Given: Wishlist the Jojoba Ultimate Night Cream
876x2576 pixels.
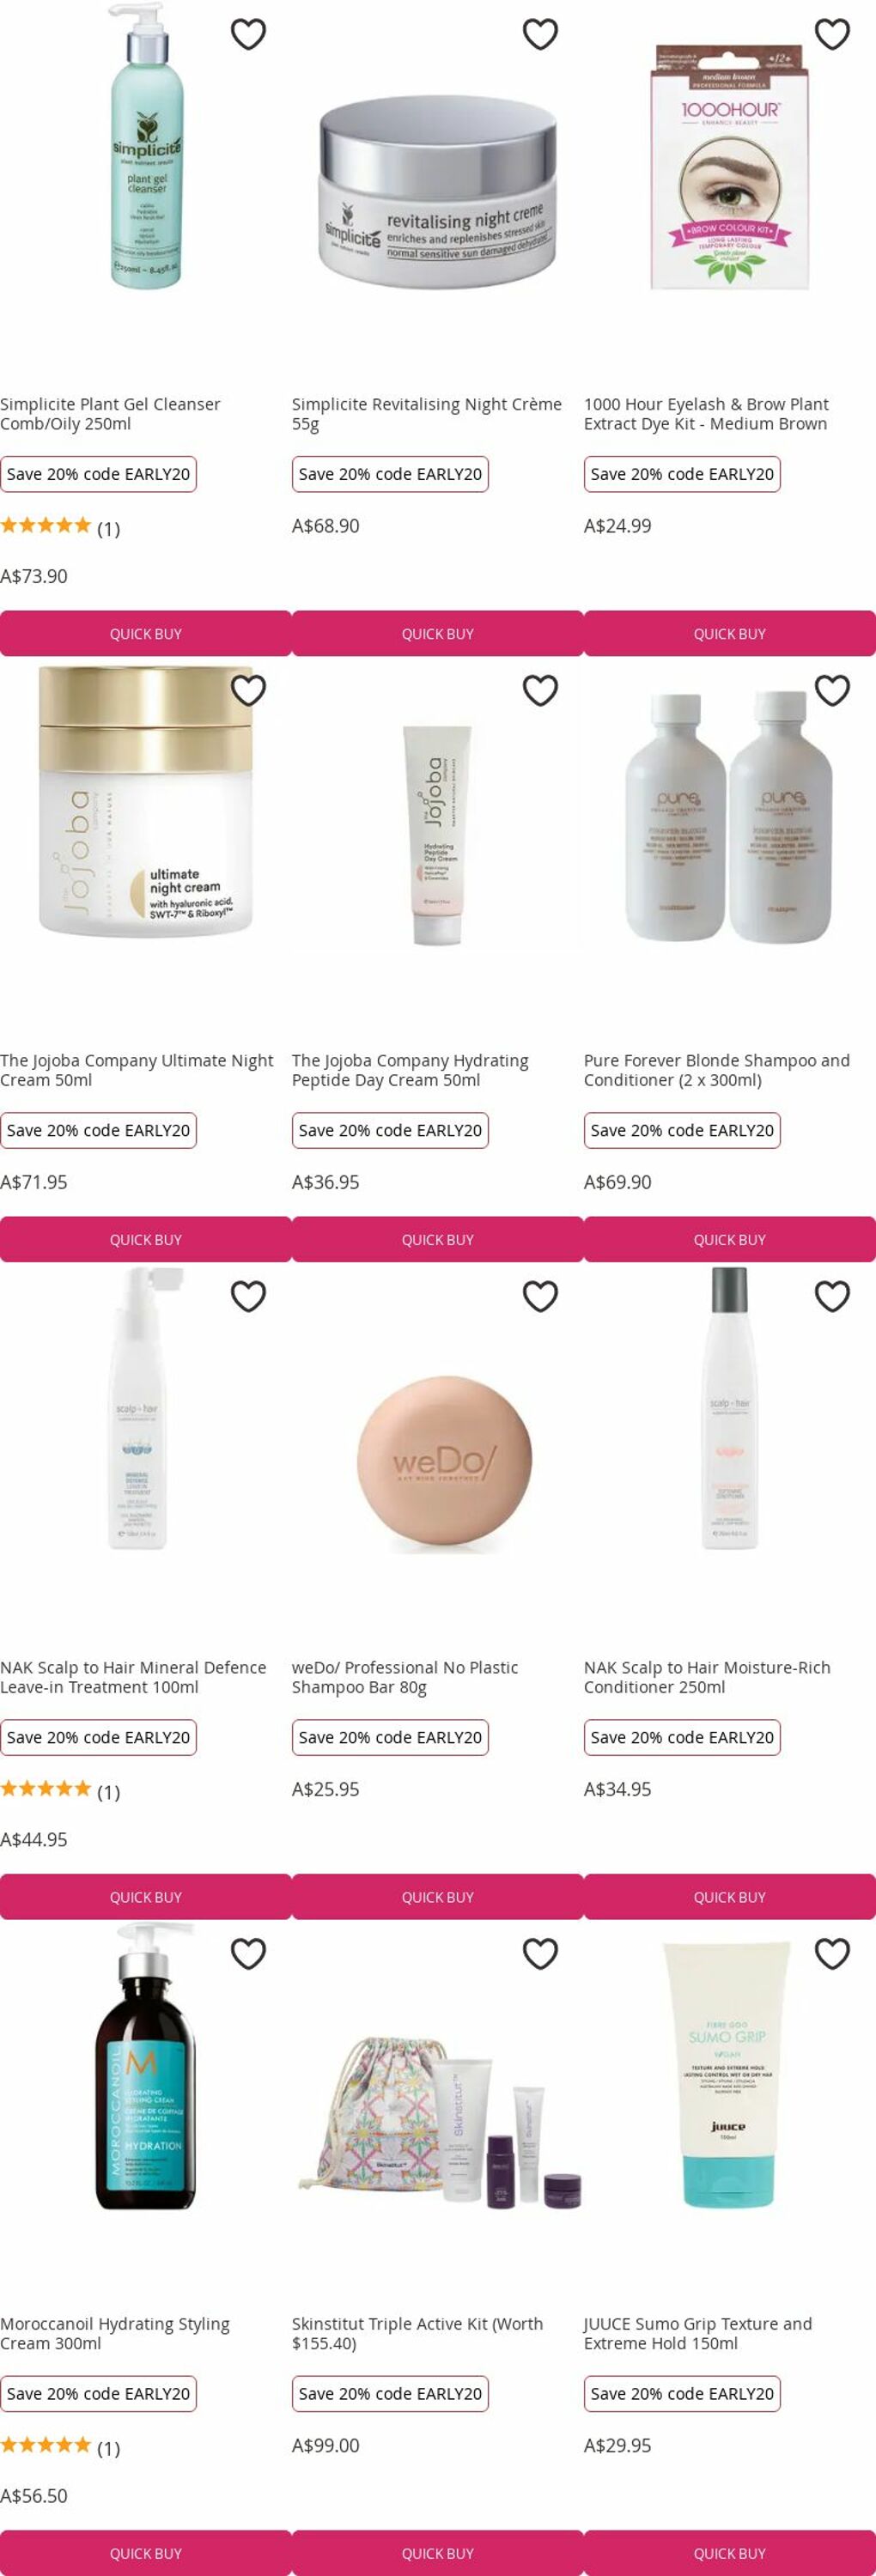Looking at the screenshot, I should [248, 690].
